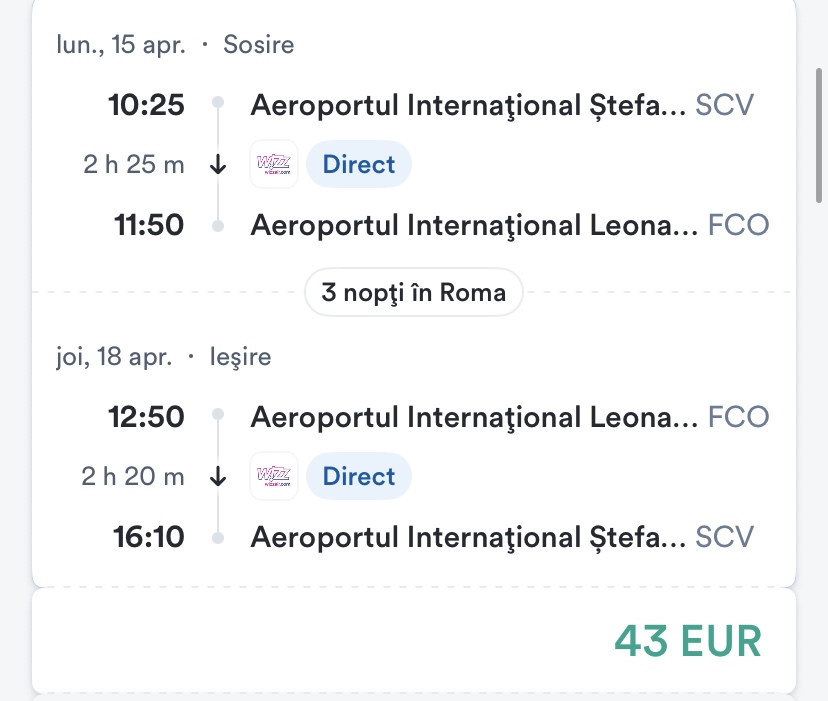
Task: Click the 2 h 25 m flight duration
Action: [134, 165]
